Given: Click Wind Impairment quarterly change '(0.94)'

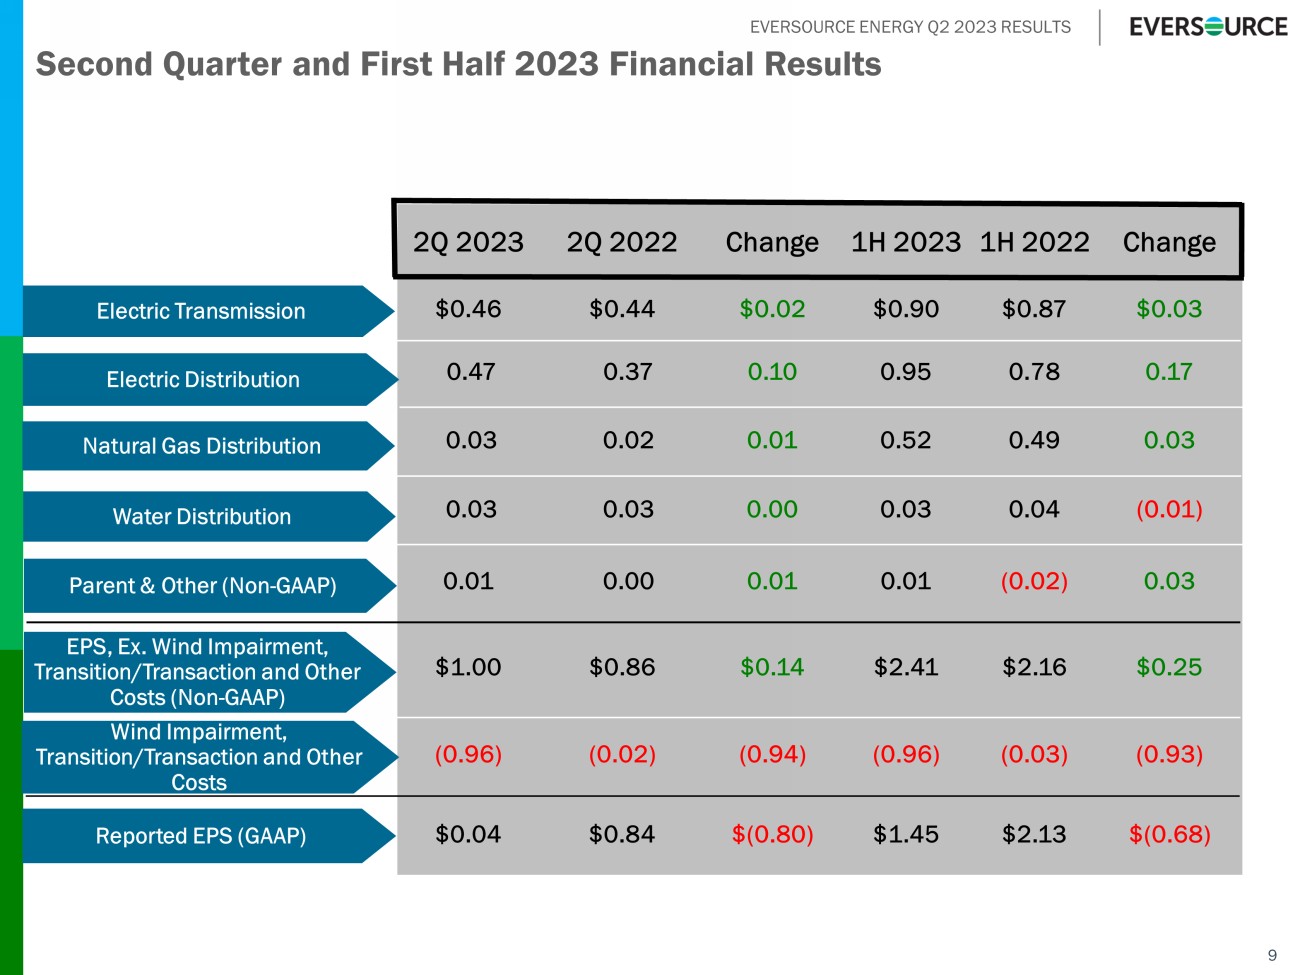Looking at the screenshot, I should (x=772, y=754).
